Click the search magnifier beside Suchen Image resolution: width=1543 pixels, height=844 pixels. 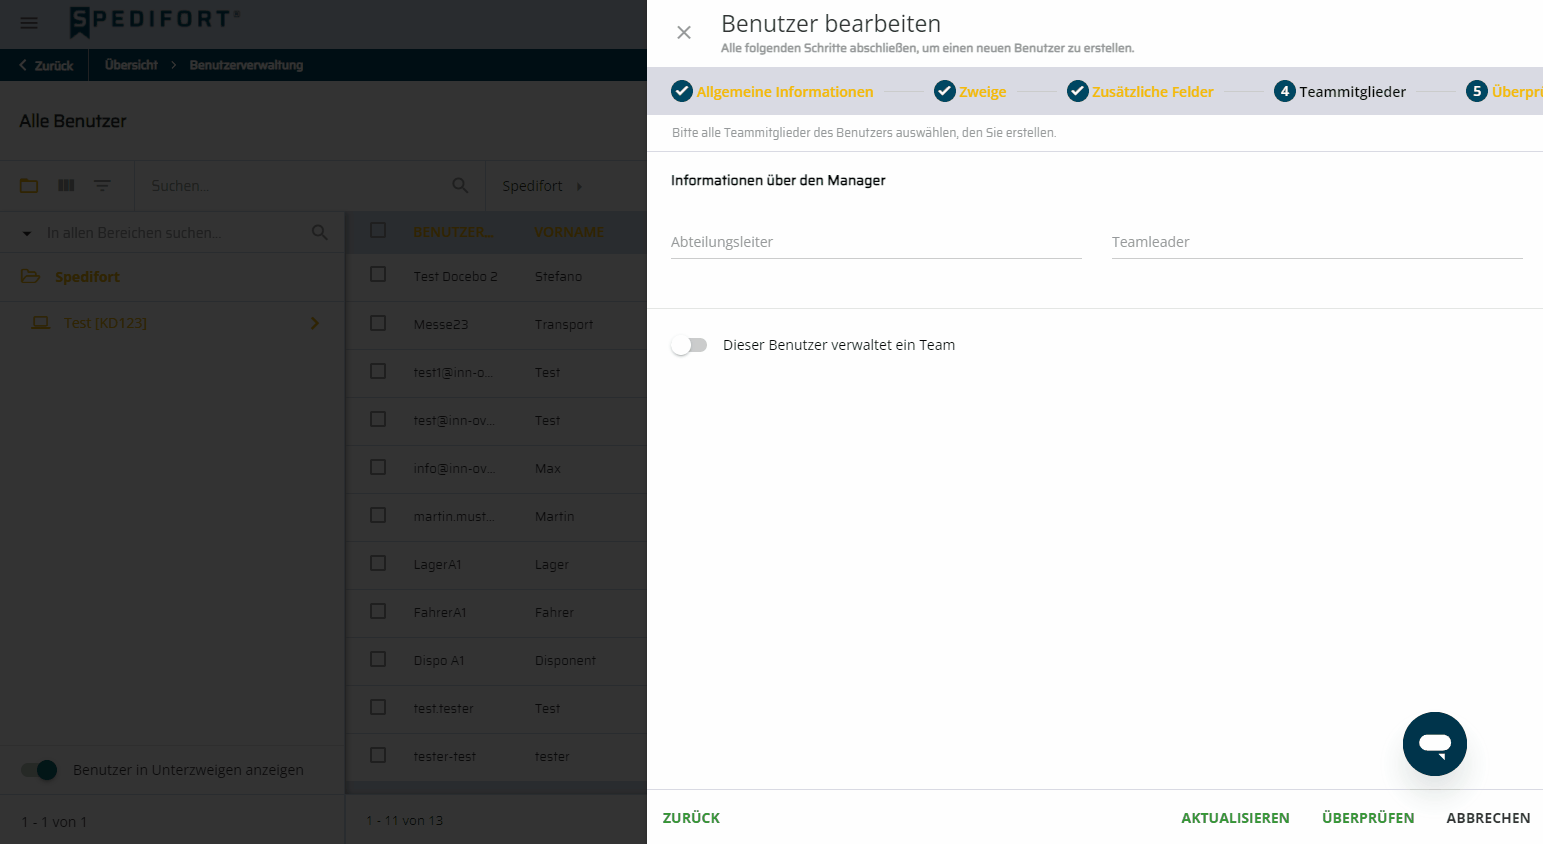[x=460, y=185]
